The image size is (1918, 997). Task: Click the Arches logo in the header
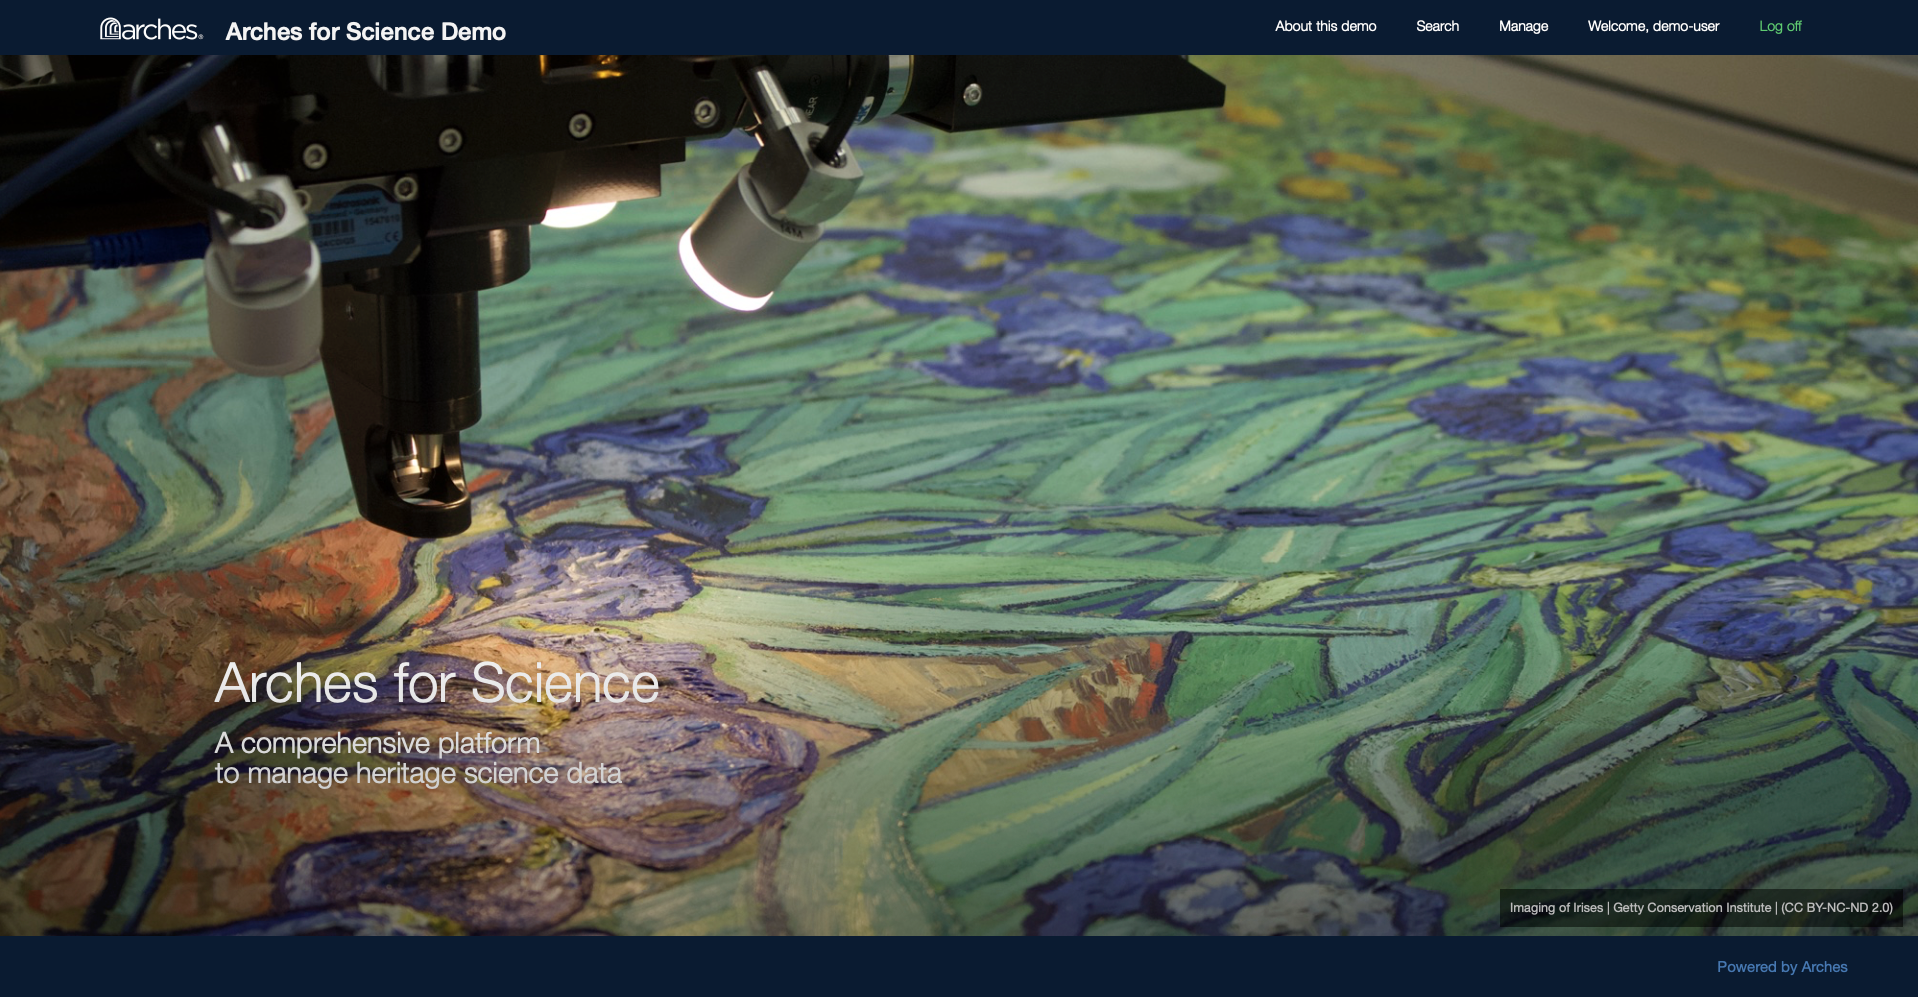click(151, 30)
